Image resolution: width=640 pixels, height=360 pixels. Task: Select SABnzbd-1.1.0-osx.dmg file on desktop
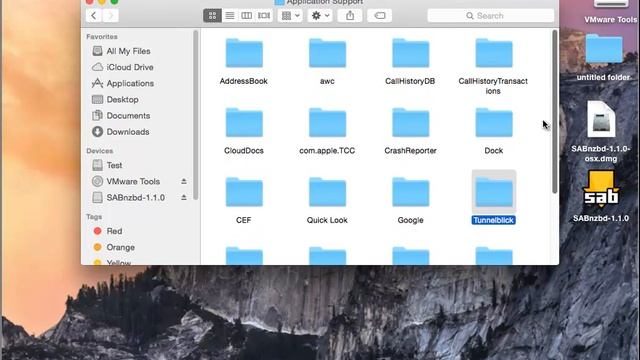601,120
